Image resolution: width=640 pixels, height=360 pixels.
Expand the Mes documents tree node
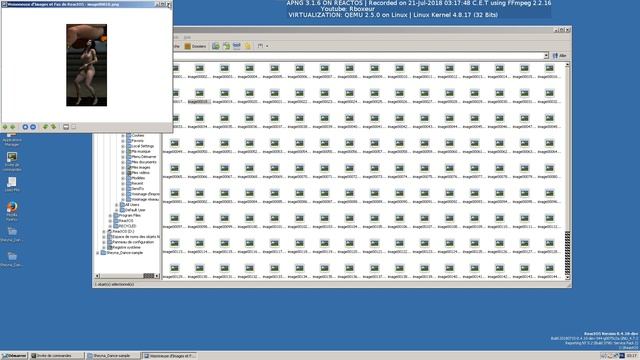(123, 162)
